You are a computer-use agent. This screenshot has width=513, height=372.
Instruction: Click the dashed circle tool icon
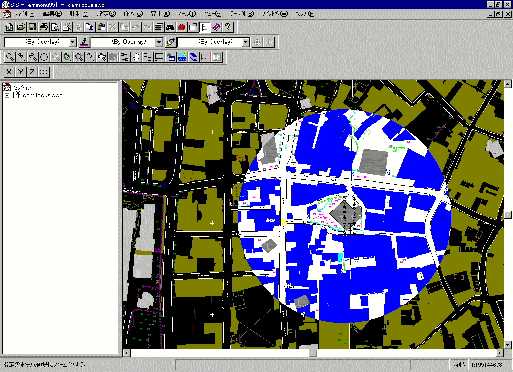click(x=44, y=57)
